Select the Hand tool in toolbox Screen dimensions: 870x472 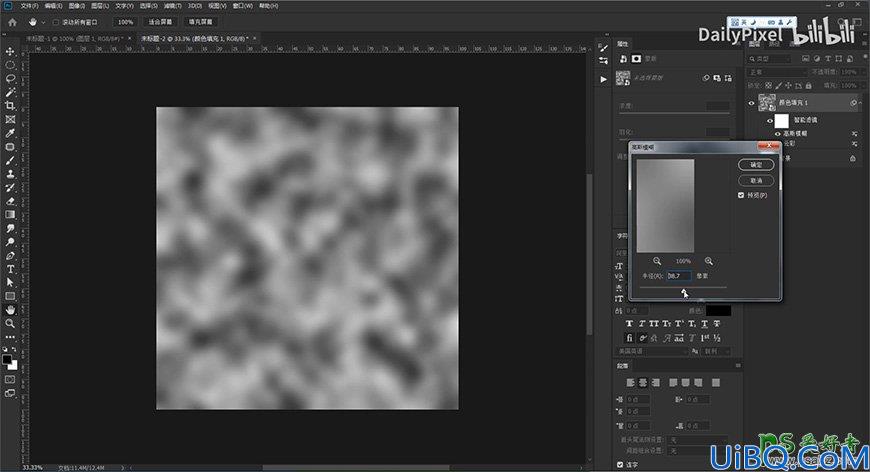(10, 309)
